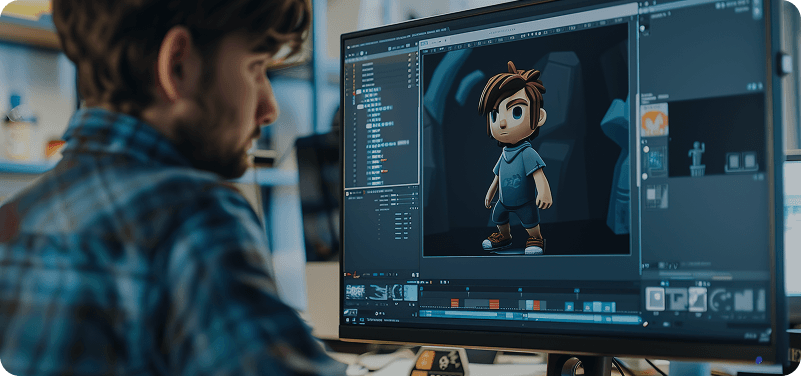Select the diagonal-split image icon in the bottom-right tool row
Image resolution: width=801 pixels, height=376 pixels.
pos(698,299)
